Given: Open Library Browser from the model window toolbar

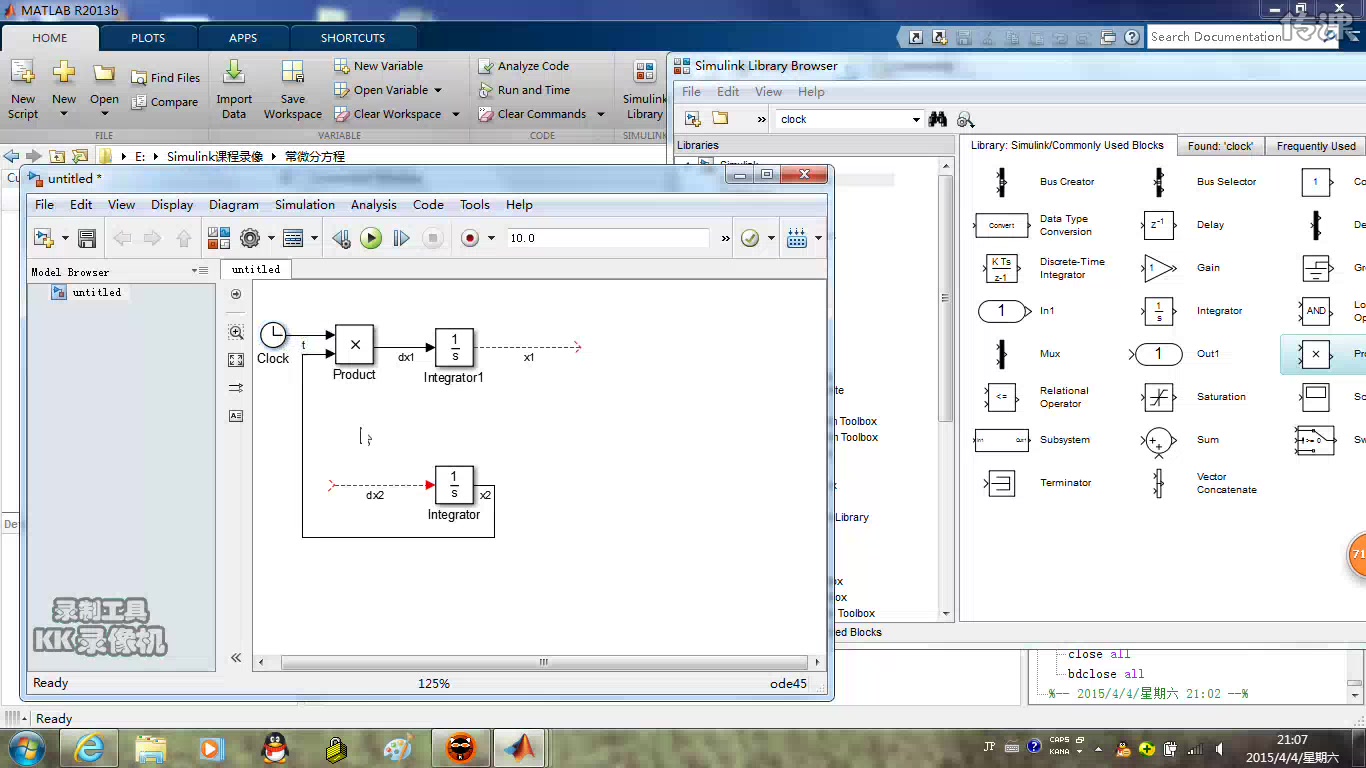Looking at the screenshot, I should point(218,238).
